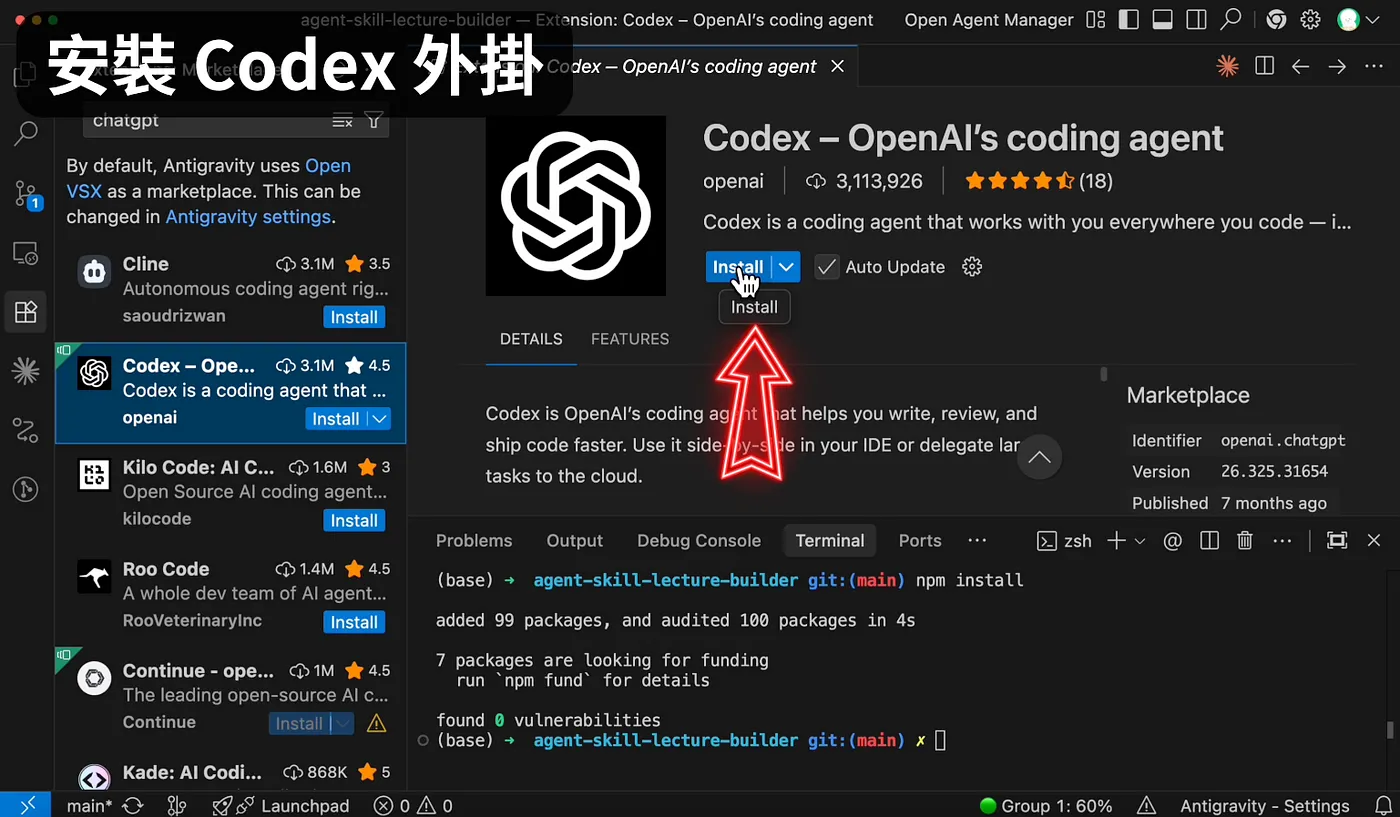Open the Output panel tab
This screenshot has width=1400, height=817.
click(575, 541)
